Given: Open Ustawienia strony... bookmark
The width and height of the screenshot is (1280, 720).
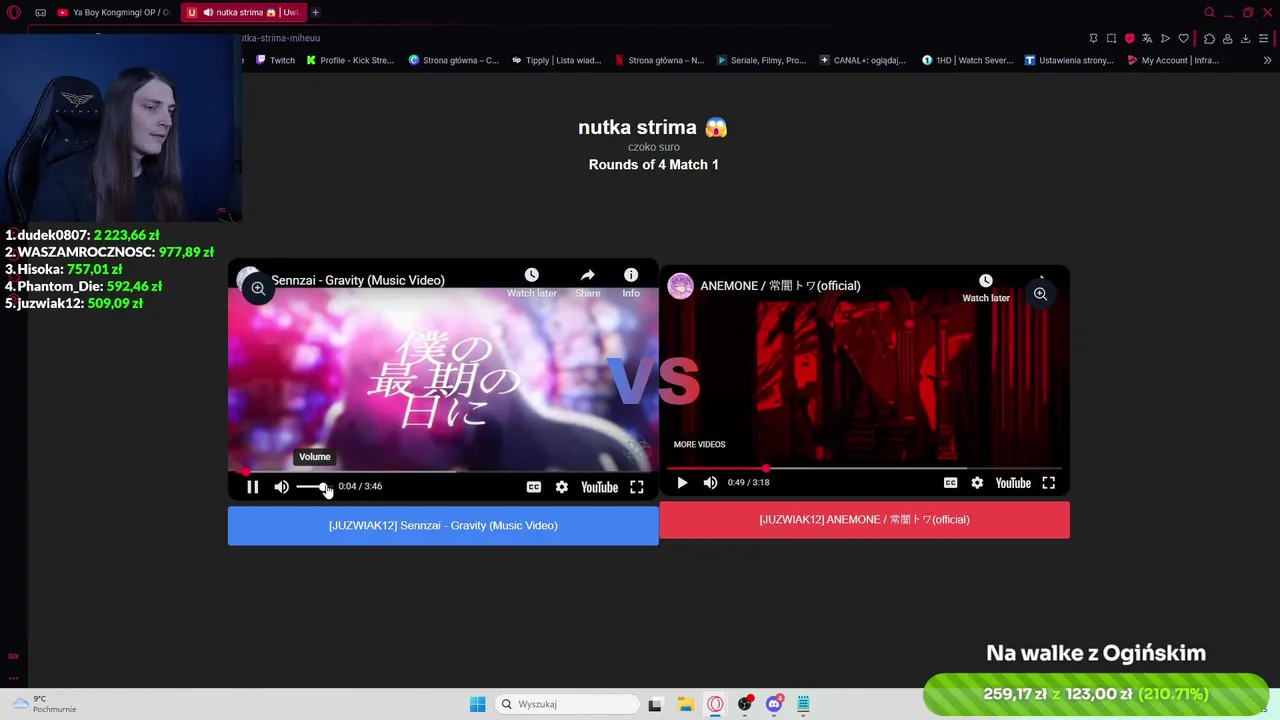Looking at the screenshot, I should (x=1069, y=60).
